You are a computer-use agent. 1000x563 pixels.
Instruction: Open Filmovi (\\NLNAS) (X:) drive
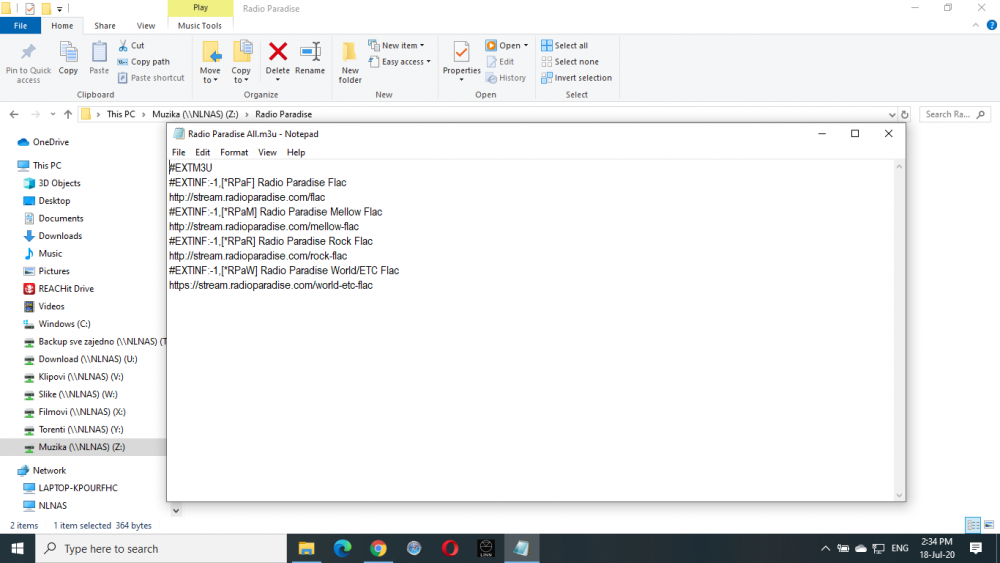75,412
